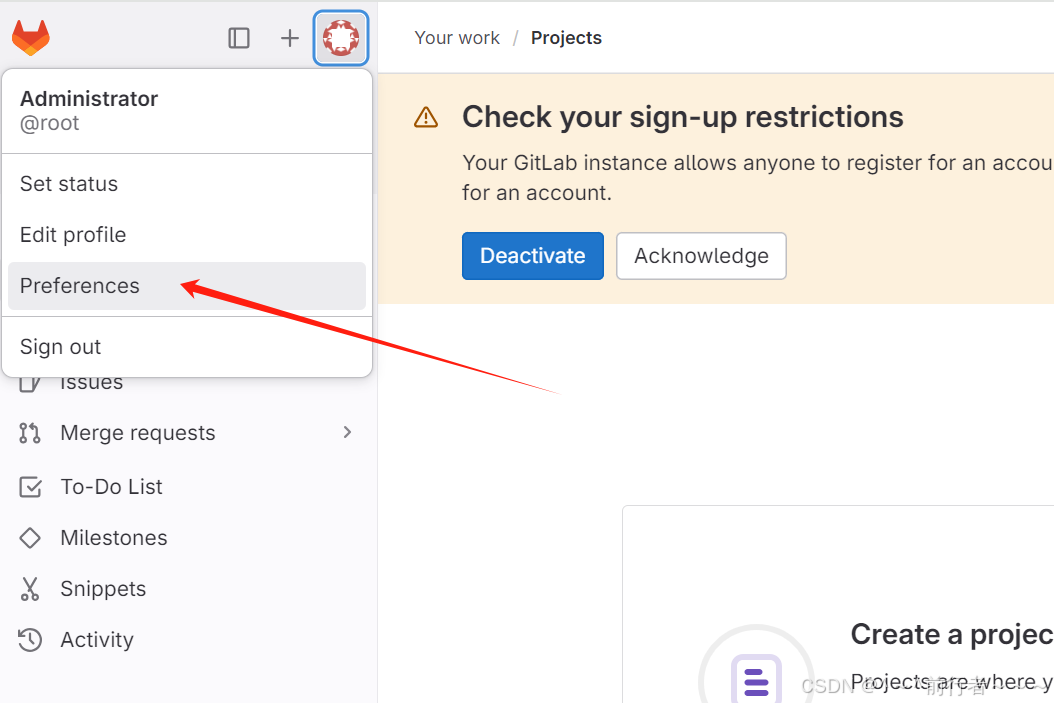Click the Acknowledge button
The height and width of the screenshot is (703, 1054).
pyautogui.click(x=701, y=256)
